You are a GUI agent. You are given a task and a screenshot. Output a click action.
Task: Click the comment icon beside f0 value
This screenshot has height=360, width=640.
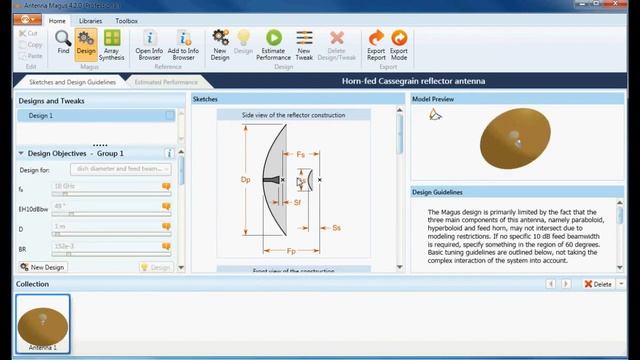pos(166,187)
